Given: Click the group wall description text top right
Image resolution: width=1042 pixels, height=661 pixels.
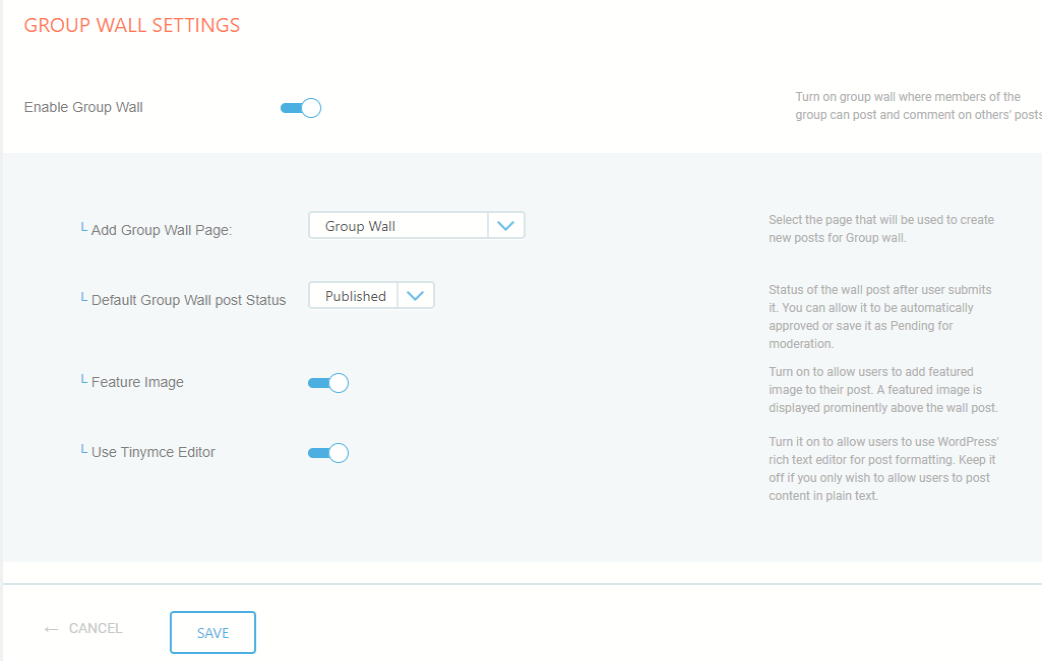Looking at the screenshot, I should coord(916,105).
